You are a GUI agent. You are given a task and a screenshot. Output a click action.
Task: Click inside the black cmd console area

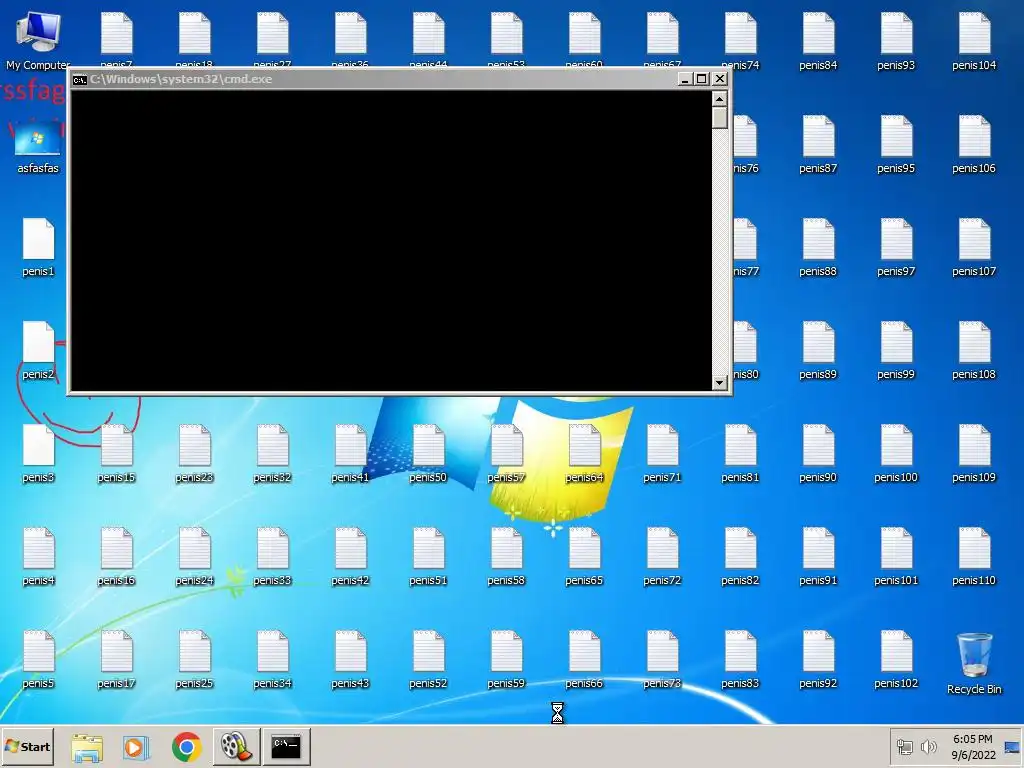point(391,240)
